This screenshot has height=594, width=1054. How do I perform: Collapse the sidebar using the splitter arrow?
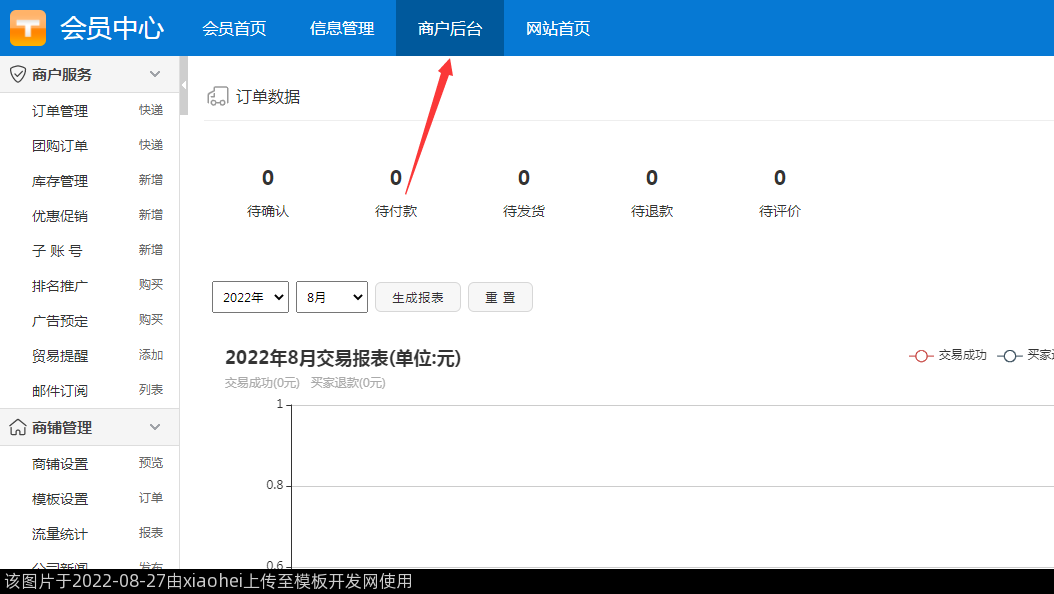coord(184,86)
